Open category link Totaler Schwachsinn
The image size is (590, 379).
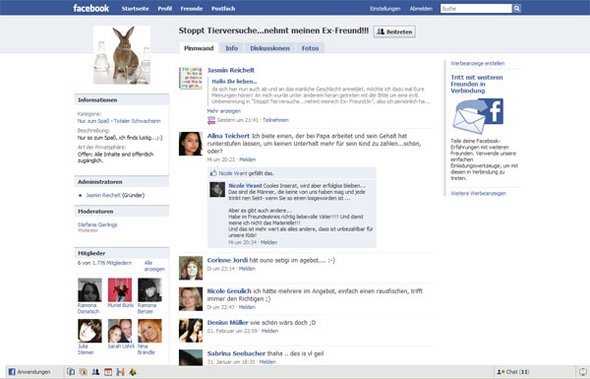pyautogui.click(x=137, y=121)
